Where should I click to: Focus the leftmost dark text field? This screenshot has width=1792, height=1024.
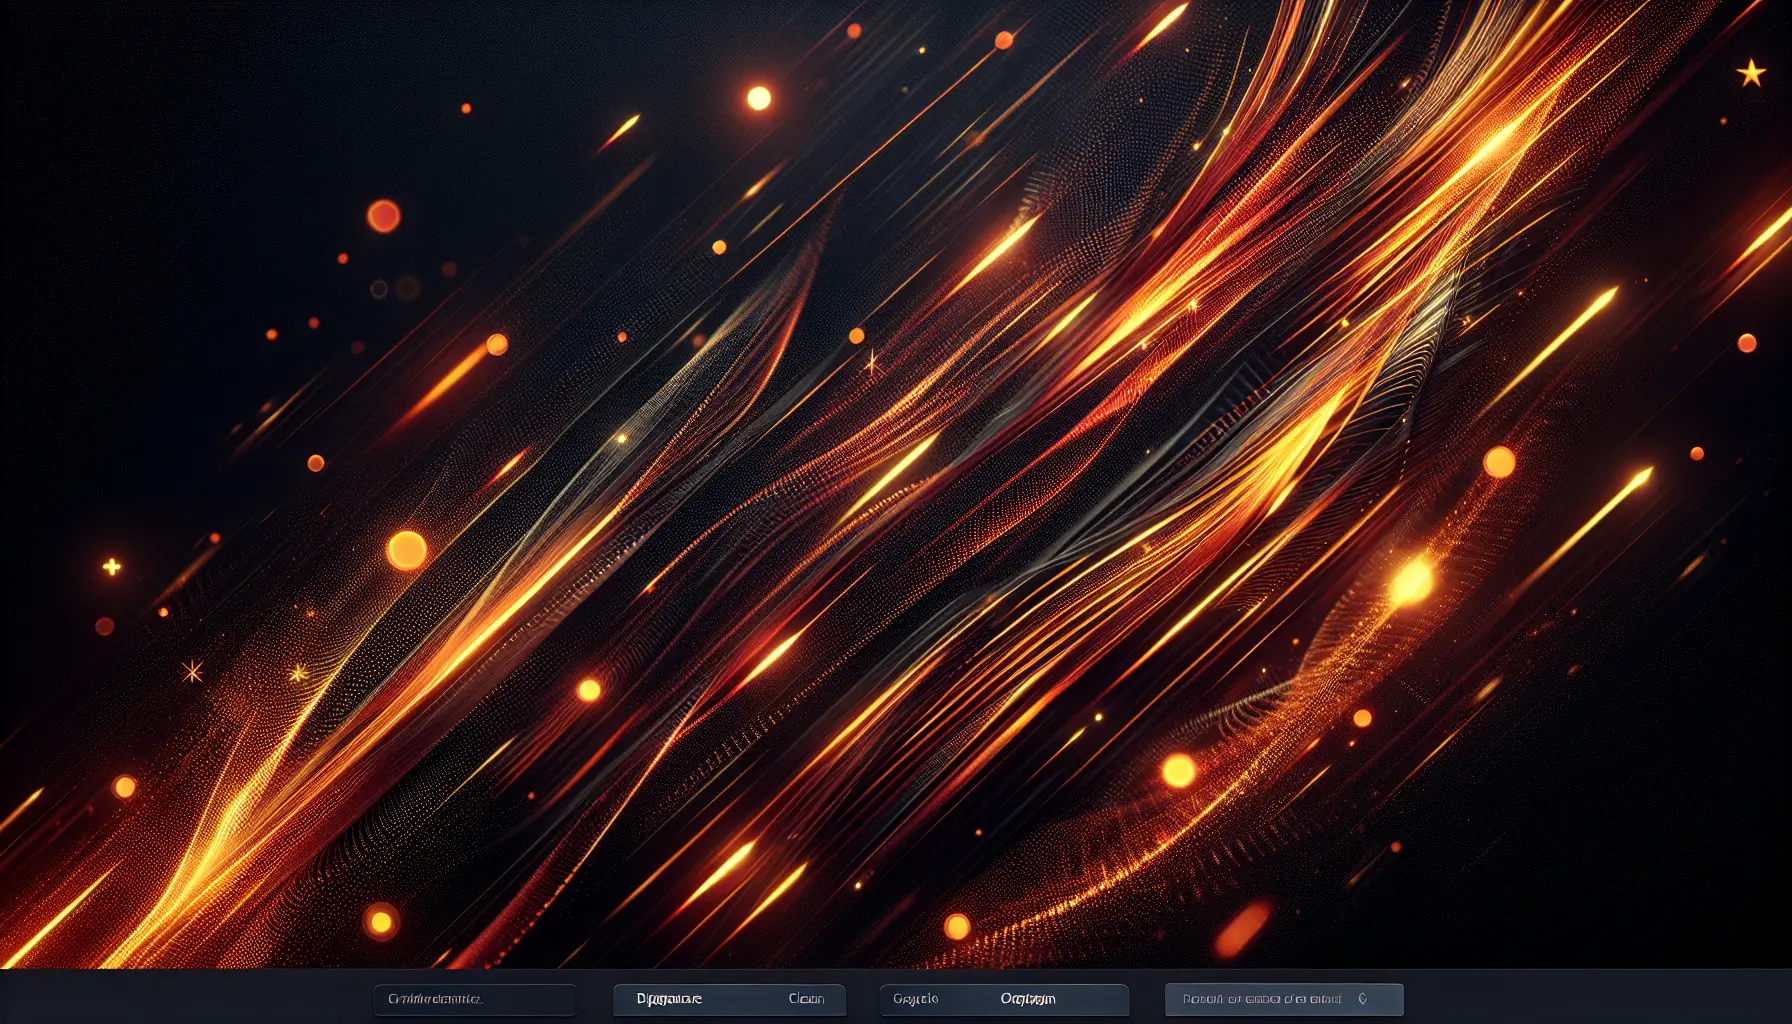click(x=475, y=999)
